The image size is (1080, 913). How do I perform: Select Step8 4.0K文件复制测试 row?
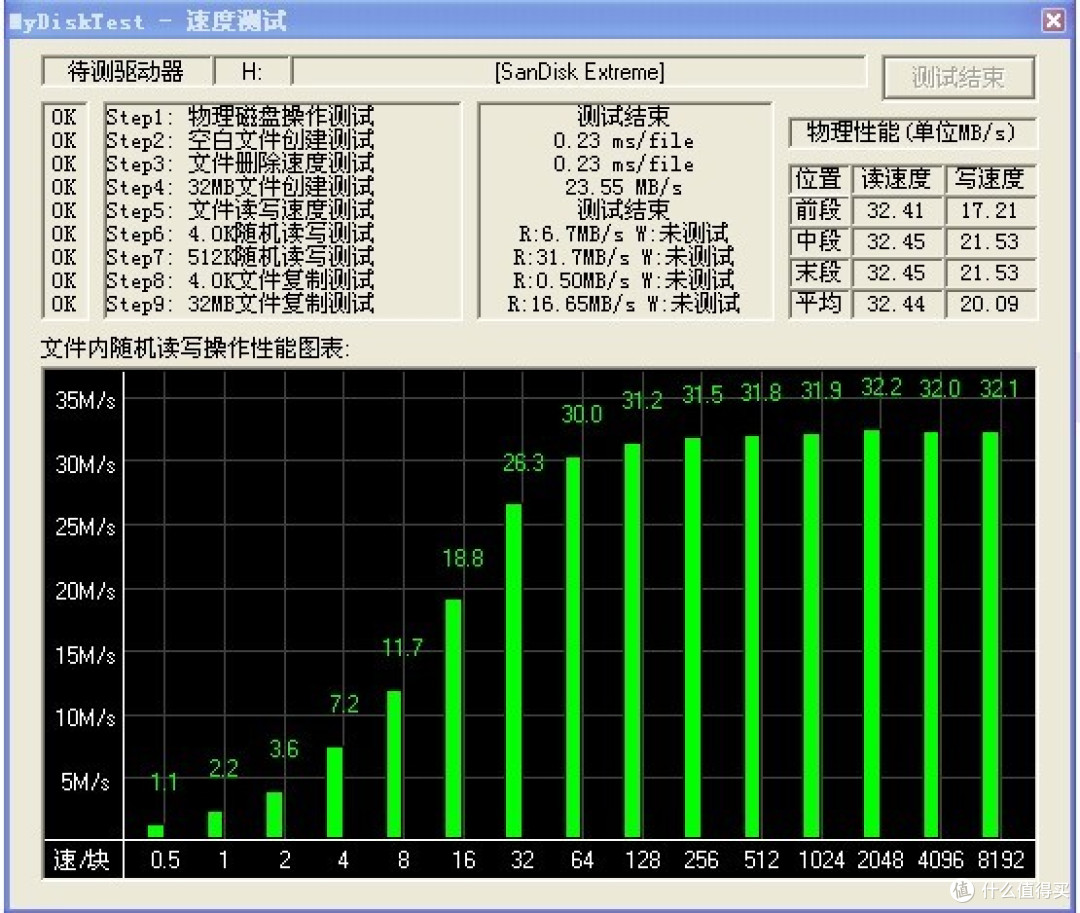pyautogui.click(x=240, y=280)
